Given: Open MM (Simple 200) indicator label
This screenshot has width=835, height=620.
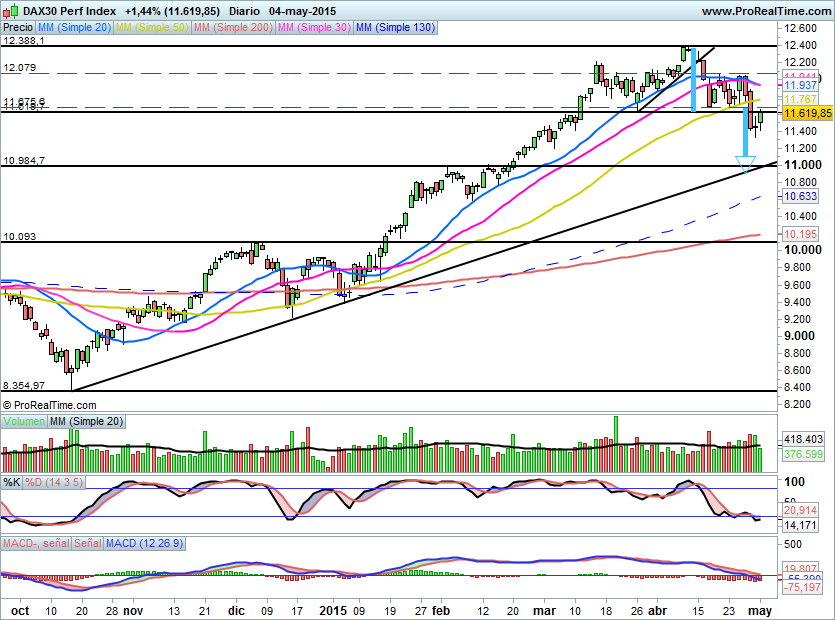Looking at the screenshot, I should [x=233, y=27].
